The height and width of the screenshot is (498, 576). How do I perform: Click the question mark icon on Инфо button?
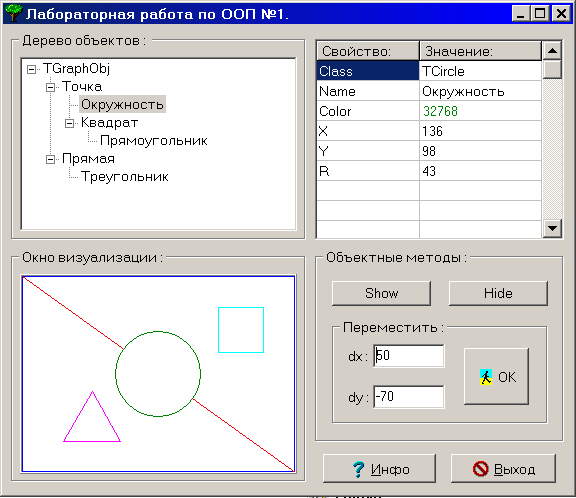pos(358,469)
